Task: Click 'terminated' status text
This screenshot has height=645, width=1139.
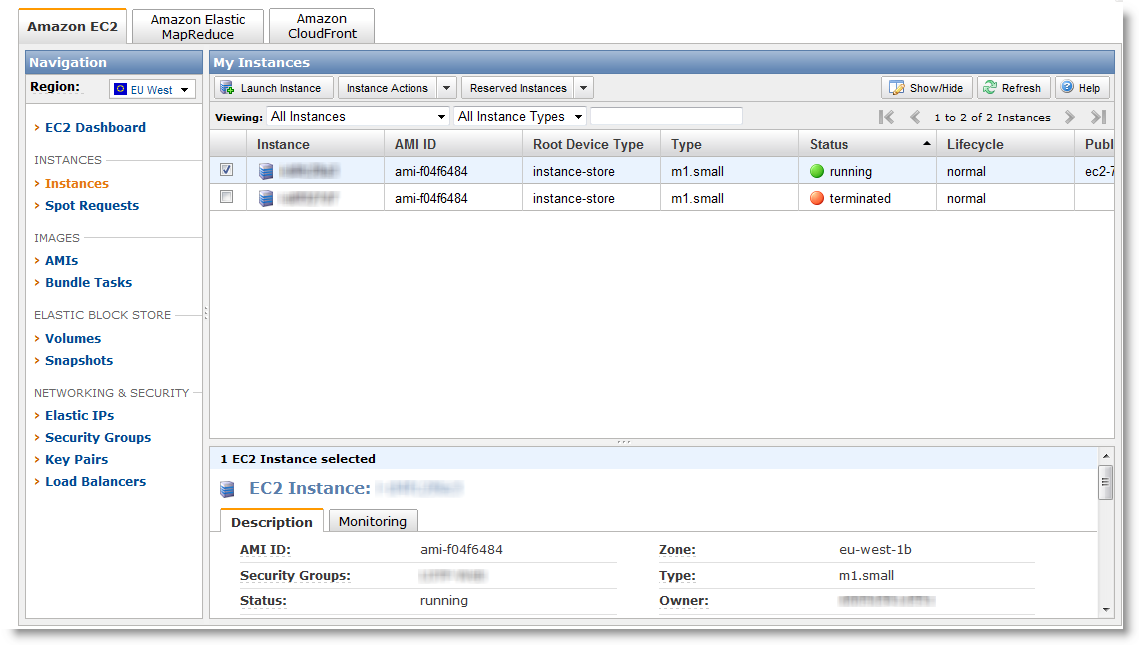Action: (x=860, y=198)
